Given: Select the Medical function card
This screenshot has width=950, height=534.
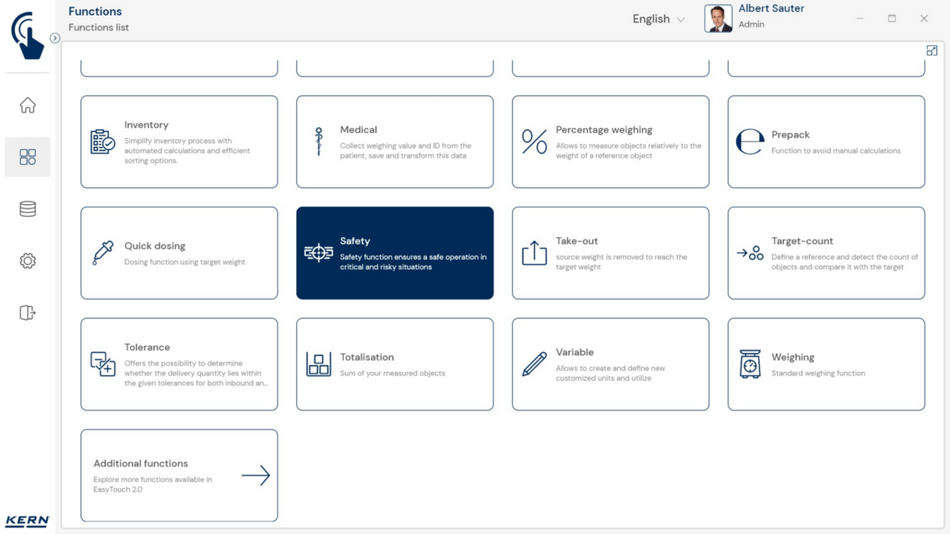Looking at the screenshot, I should tap(395, 142).
